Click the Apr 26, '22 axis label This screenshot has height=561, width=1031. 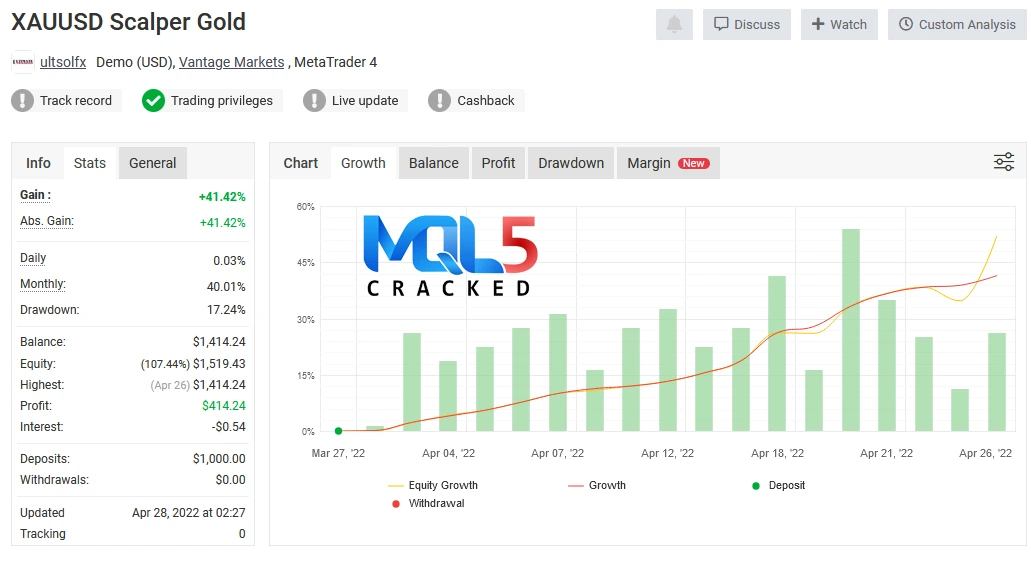[985, 453]
